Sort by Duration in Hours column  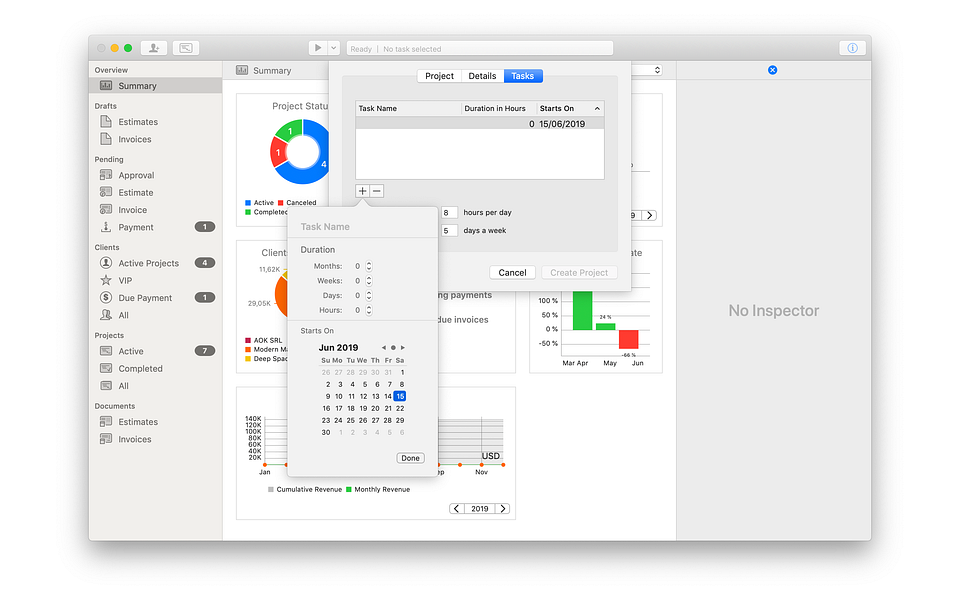click(499, 108)
